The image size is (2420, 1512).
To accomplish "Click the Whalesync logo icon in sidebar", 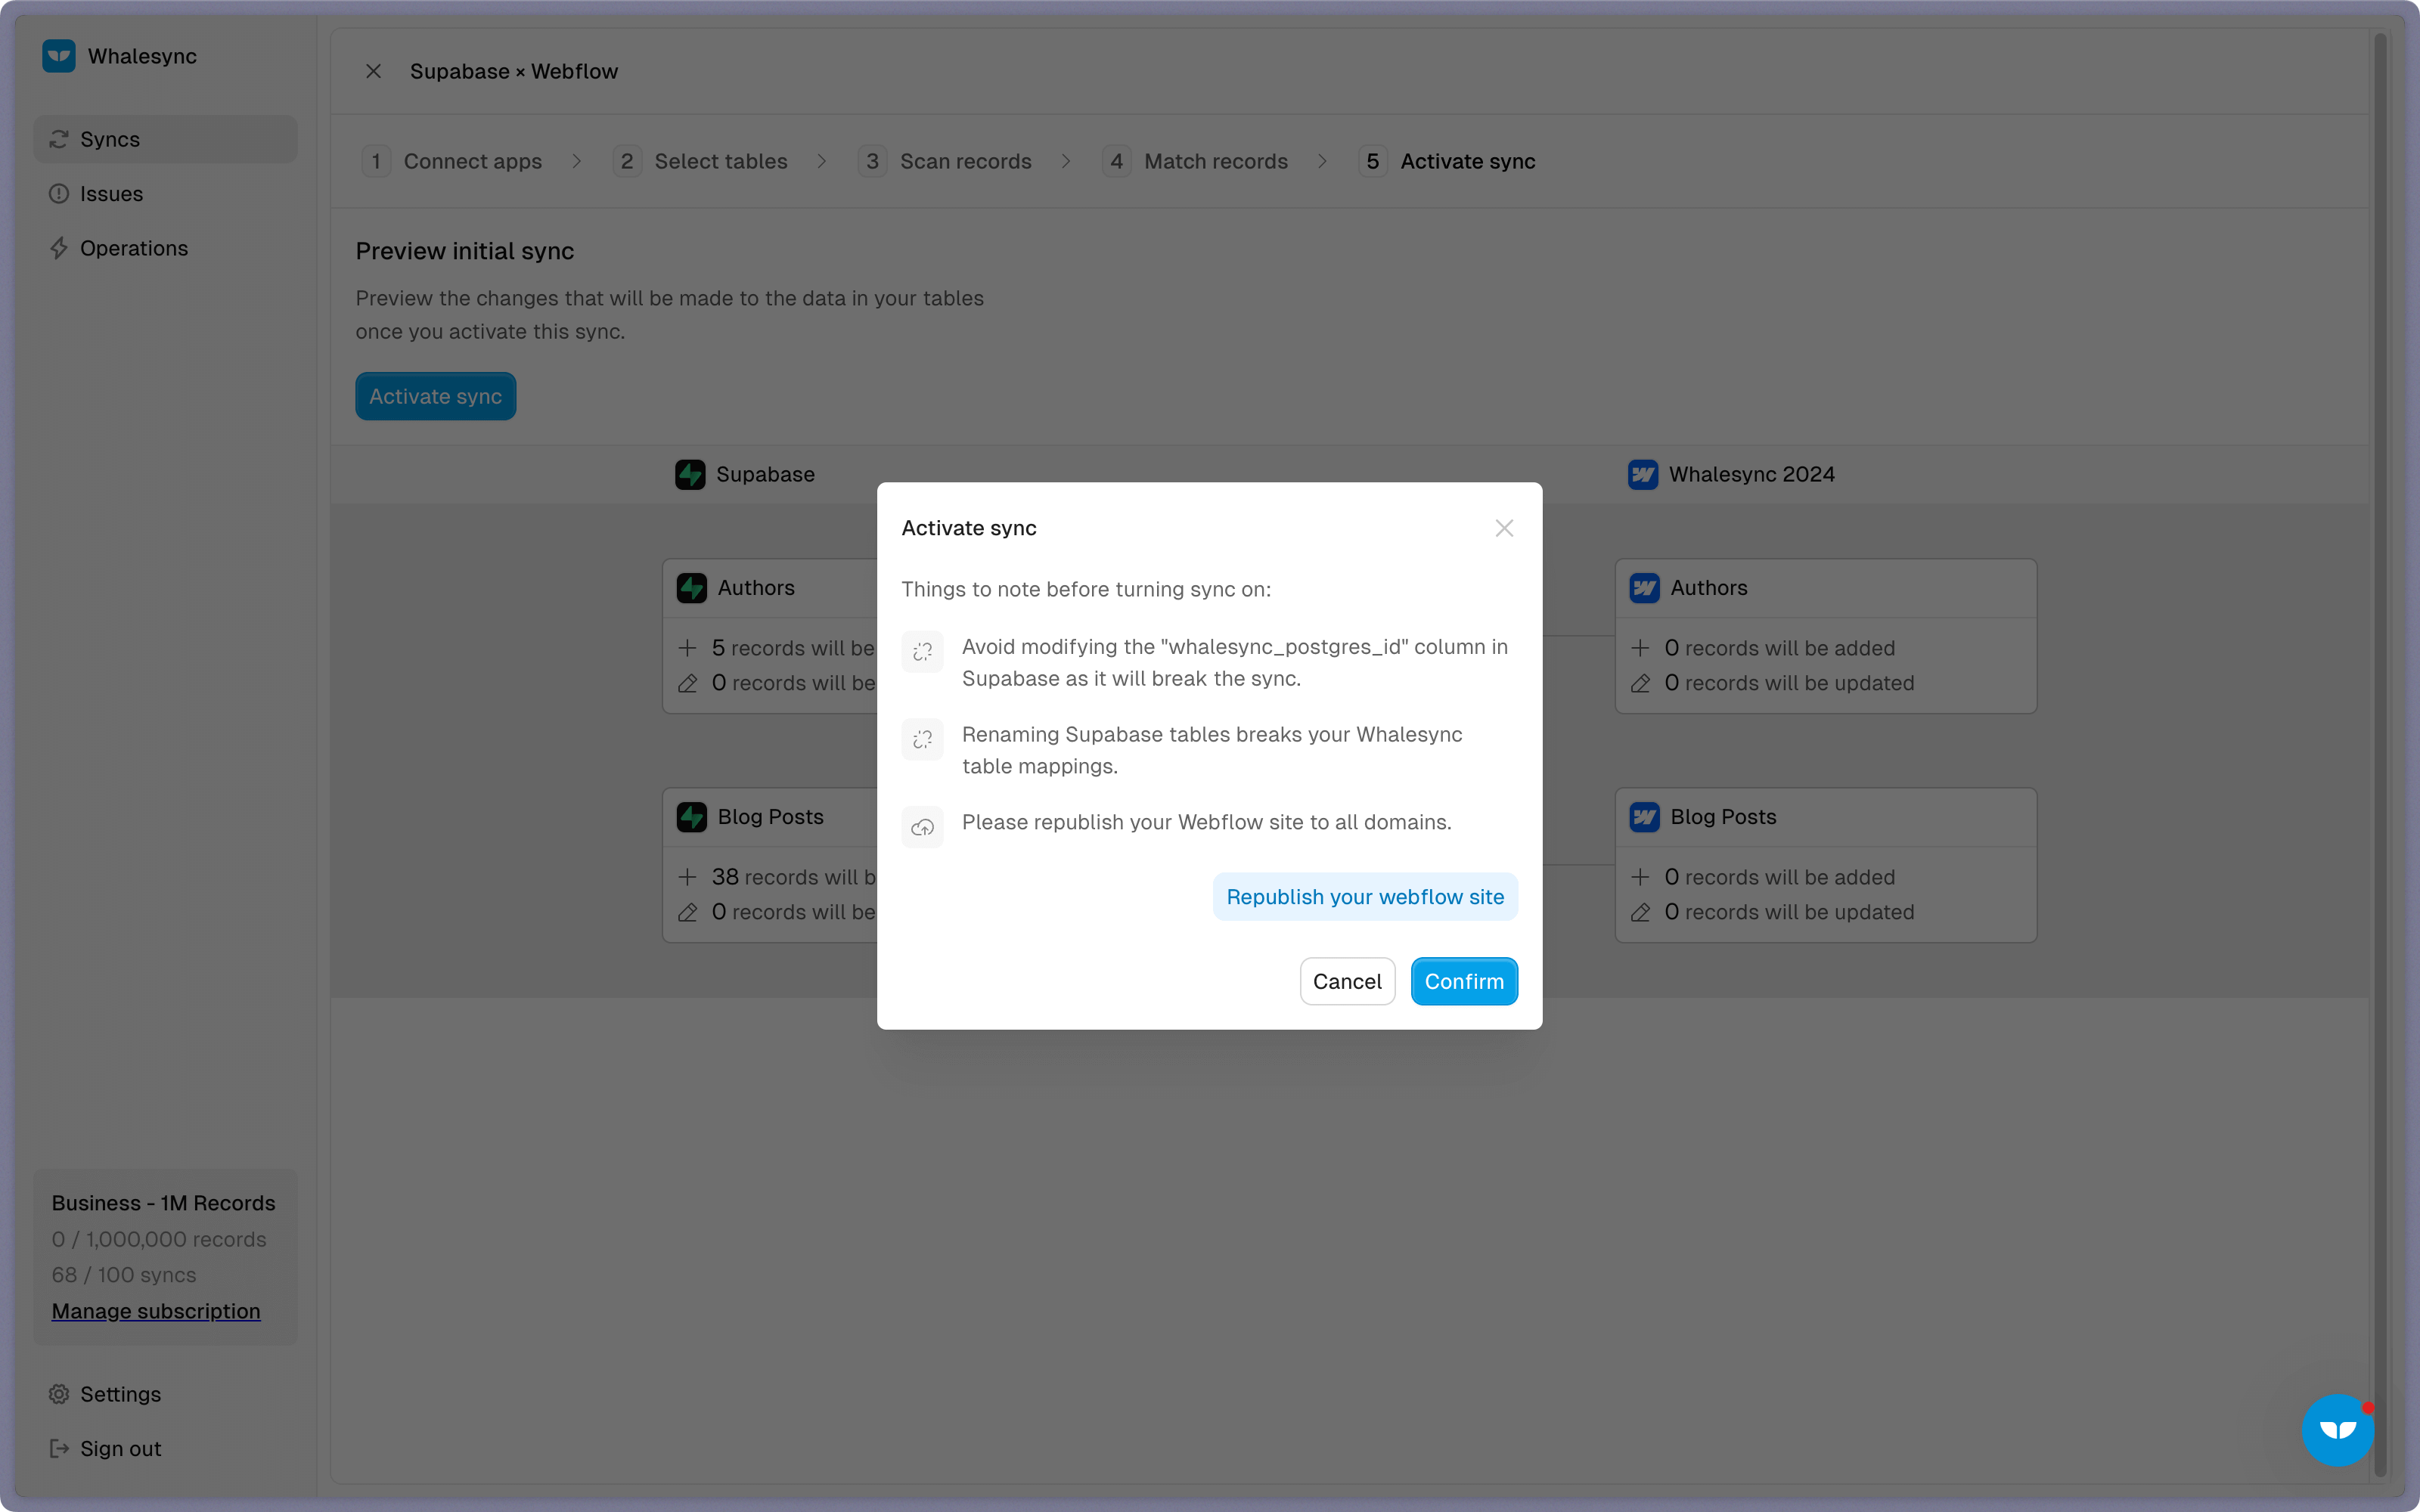I will pos(59,56).
